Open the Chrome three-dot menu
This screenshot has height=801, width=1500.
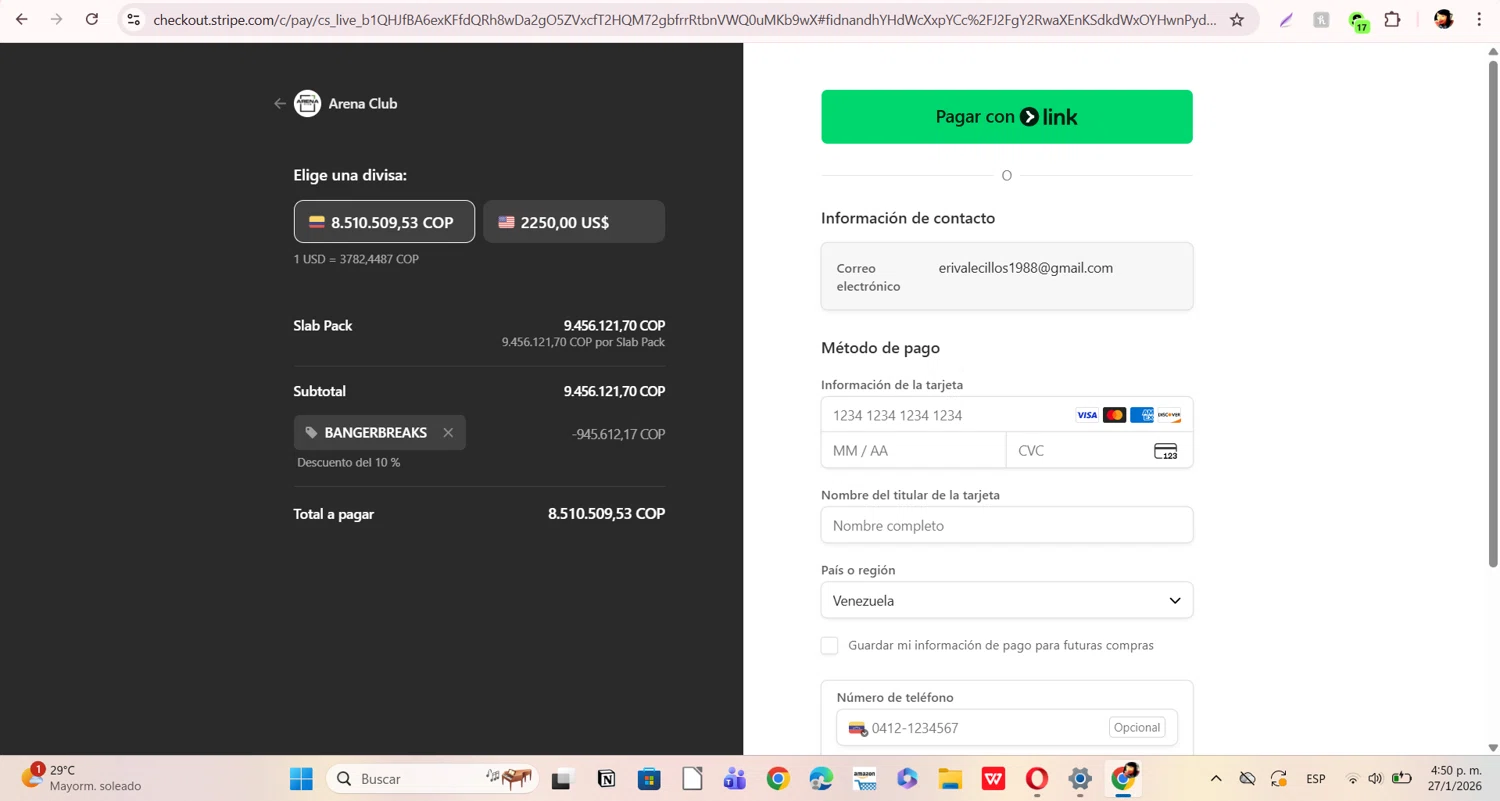pyautogui.click(x=1479, y=20)
